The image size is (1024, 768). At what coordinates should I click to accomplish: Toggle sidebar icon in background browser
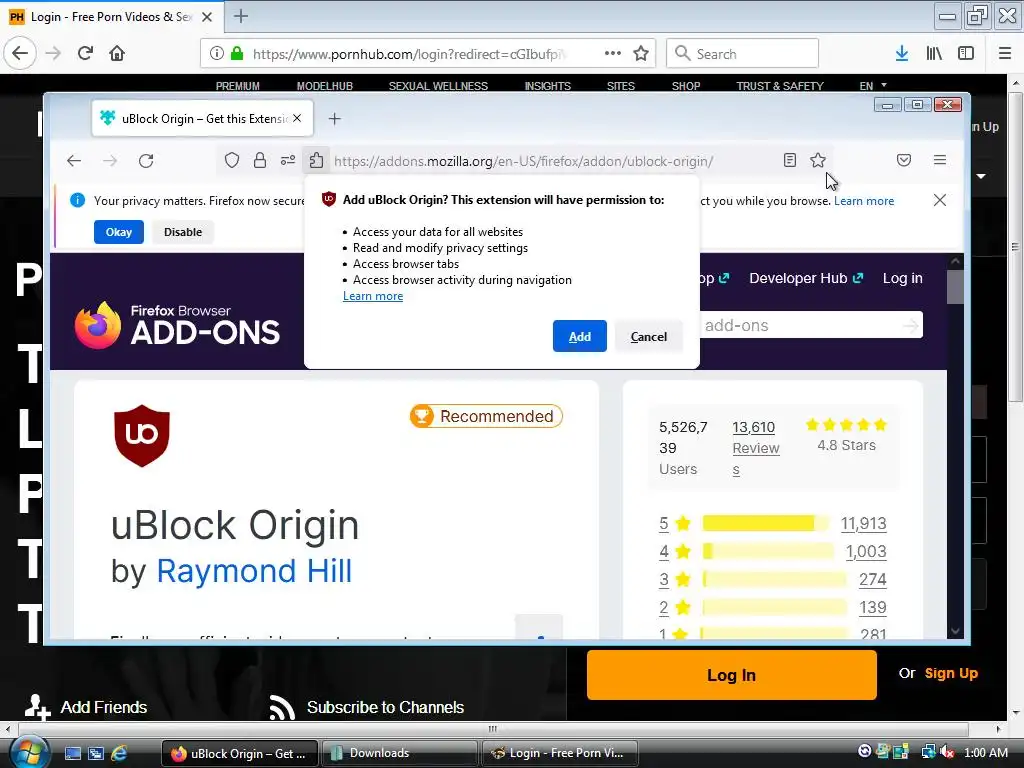[x=966, y=54]
